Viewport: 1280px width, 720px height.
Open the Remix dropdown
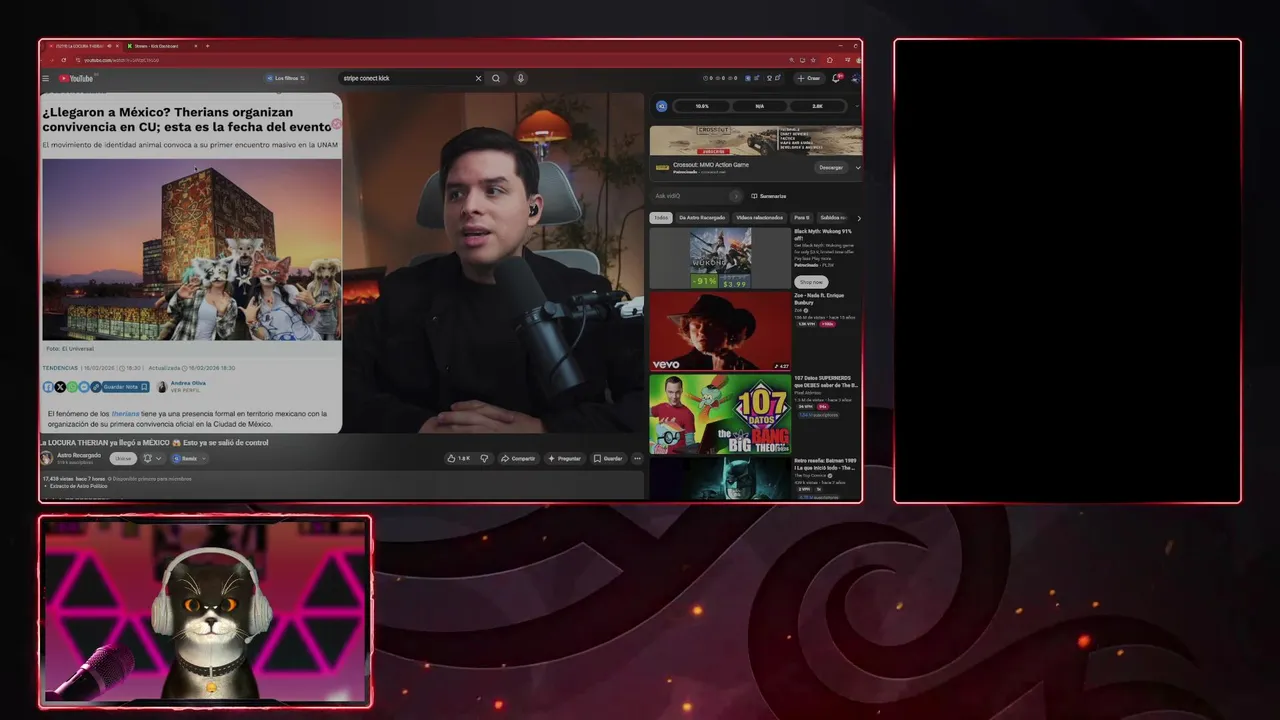click(190, 458)
